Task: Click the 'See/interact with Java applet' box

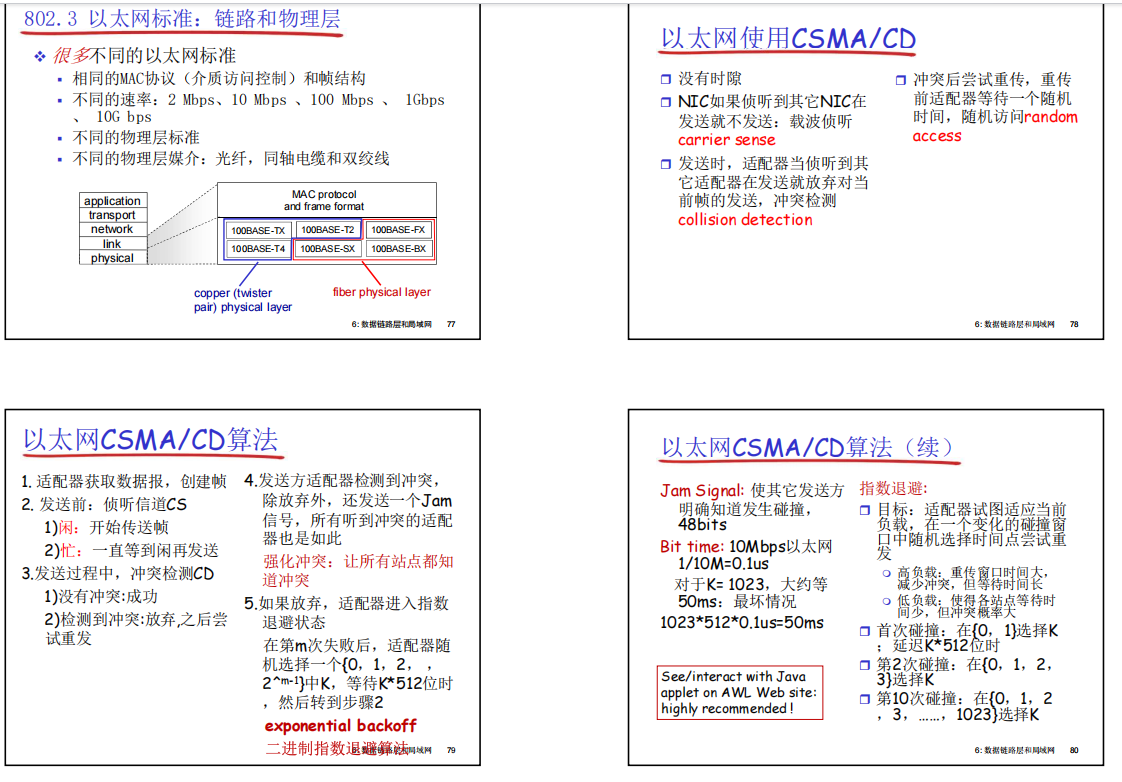Action: (740, 693)
